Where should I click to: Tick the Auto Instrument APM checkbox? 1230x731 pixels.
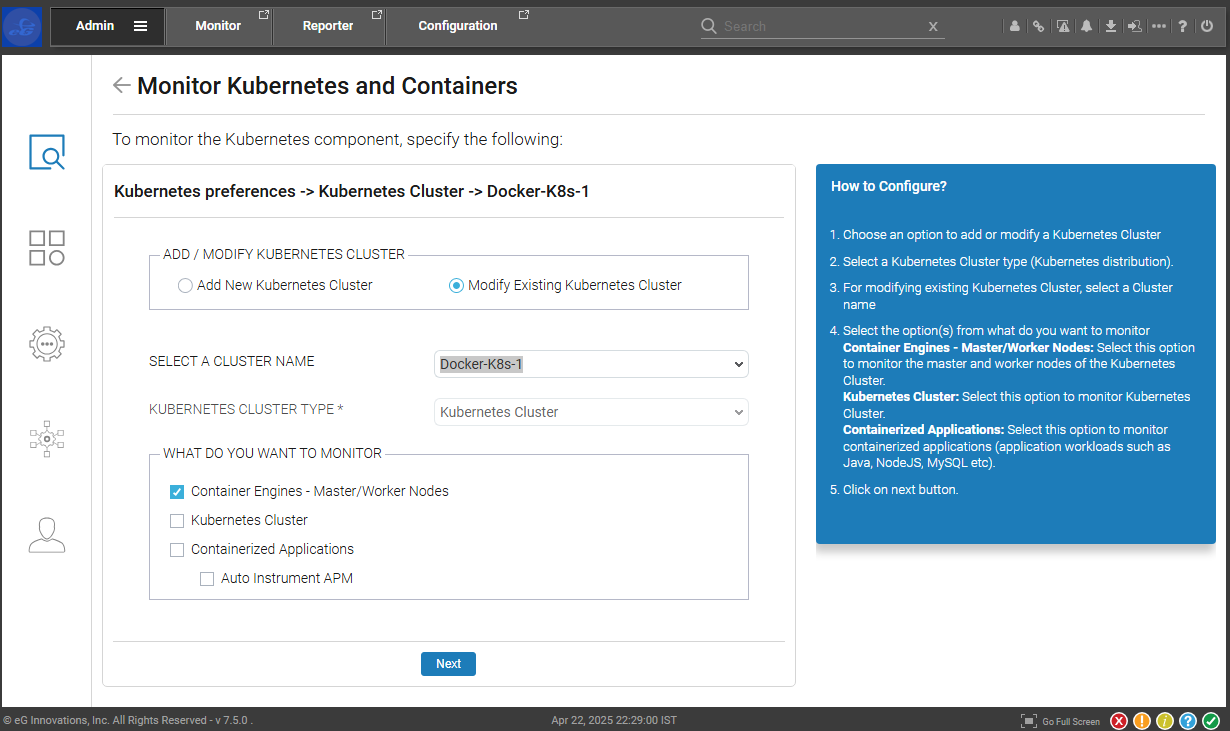pyautogui.click(x=207, y=579)
